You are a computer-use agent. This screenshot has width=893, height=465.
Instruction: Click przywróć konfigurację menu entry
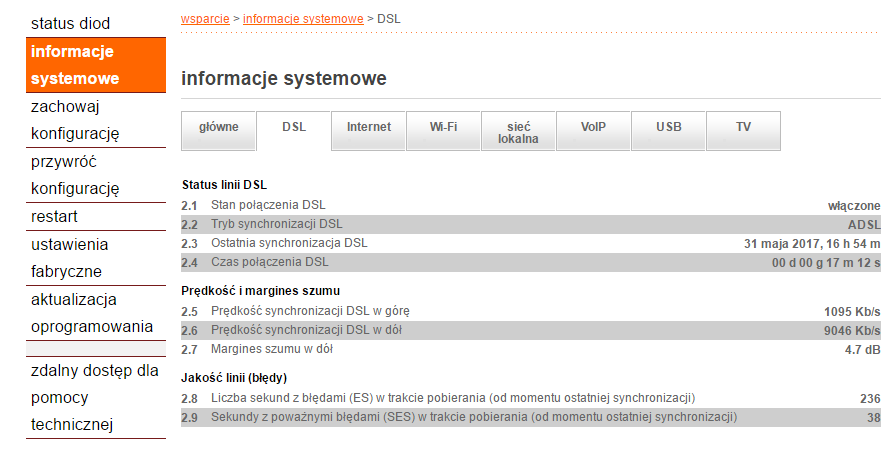point(75,174)
